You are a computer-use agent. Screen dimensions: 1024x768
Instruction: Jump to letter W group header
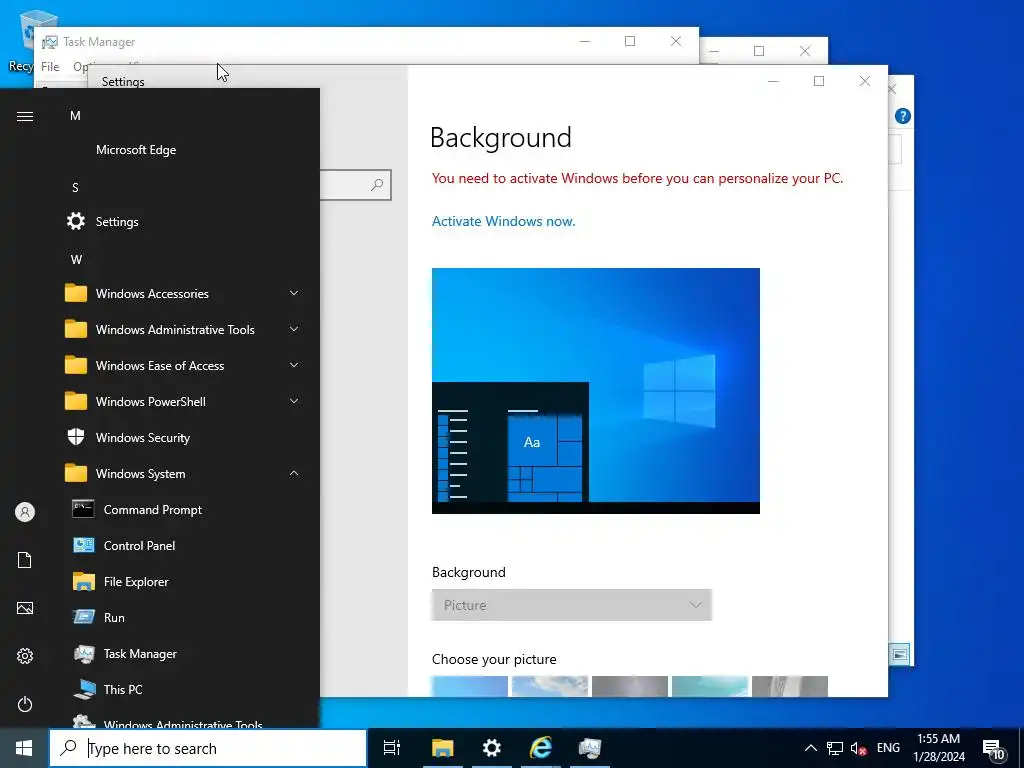click(76, 259)
